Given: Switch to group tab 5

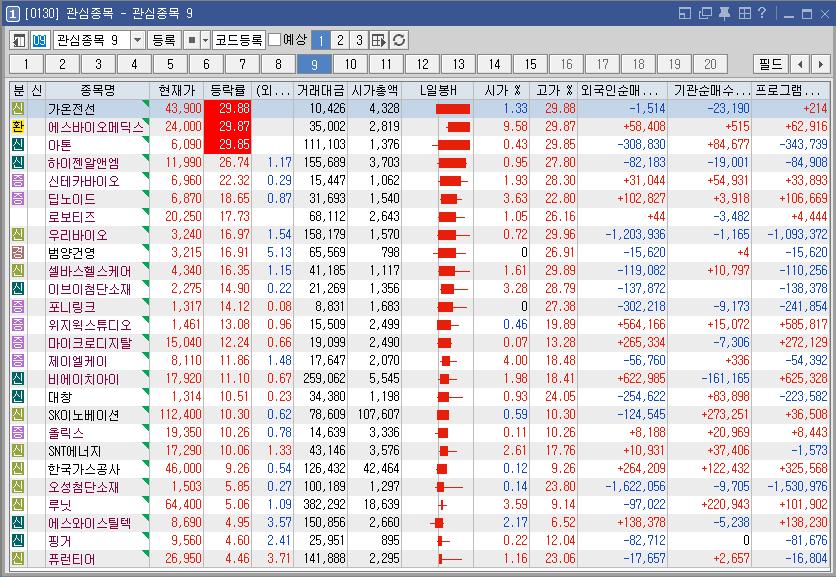Looking at the screenshot, I should click(x=170, y=65).
